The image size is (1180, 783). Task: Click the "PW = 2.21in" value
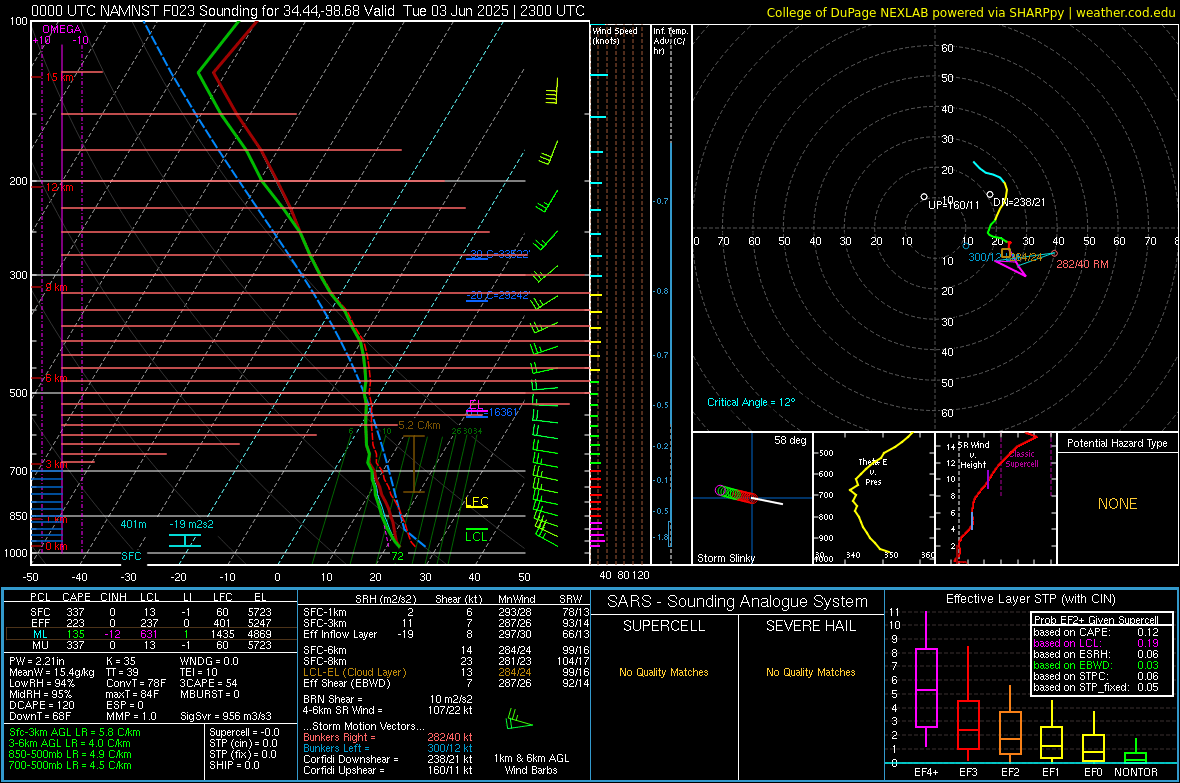(x=36, y=661)
